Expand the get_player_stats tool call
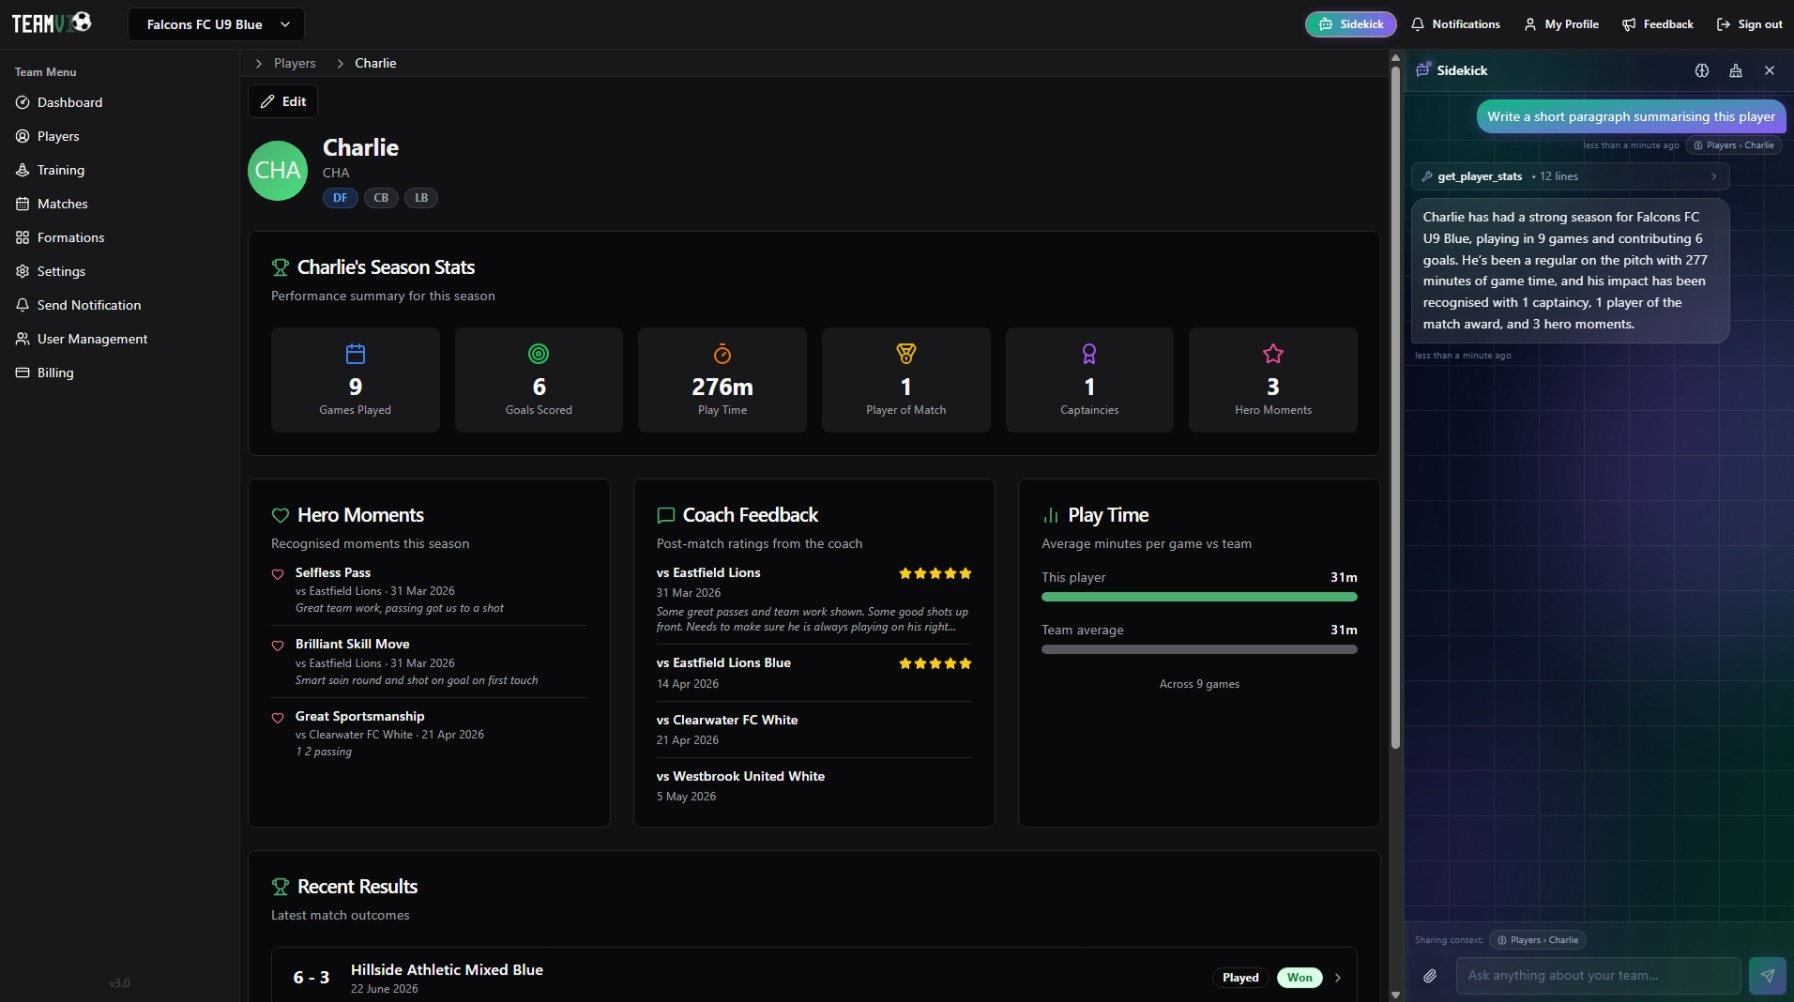Image resolution: width=1794 pixels, height=1002 pixels. [x=1569, y=177]
